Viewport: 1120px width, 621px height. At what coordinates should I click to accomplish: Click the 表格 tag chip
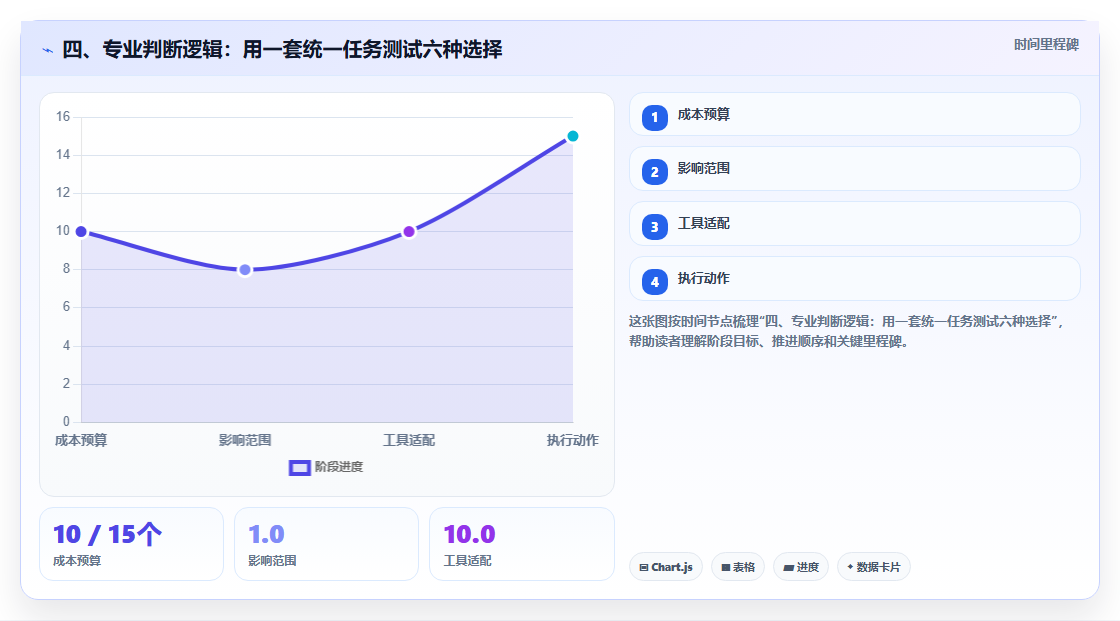pos(738,567)
